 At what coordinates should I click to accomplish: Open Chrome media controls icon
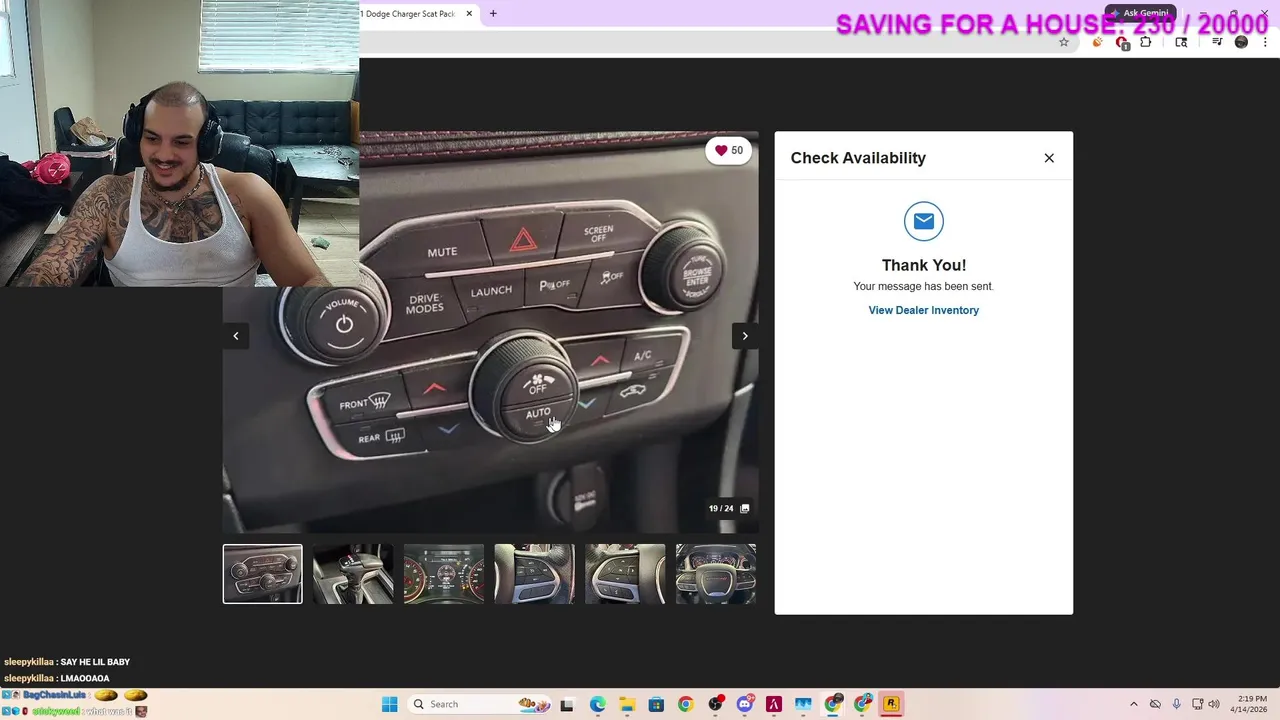(1217, 42)
